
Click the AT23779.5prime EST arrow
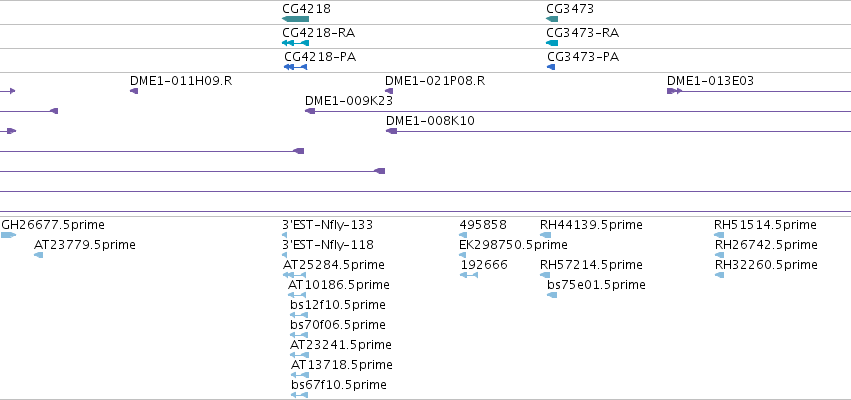point(39,255)
